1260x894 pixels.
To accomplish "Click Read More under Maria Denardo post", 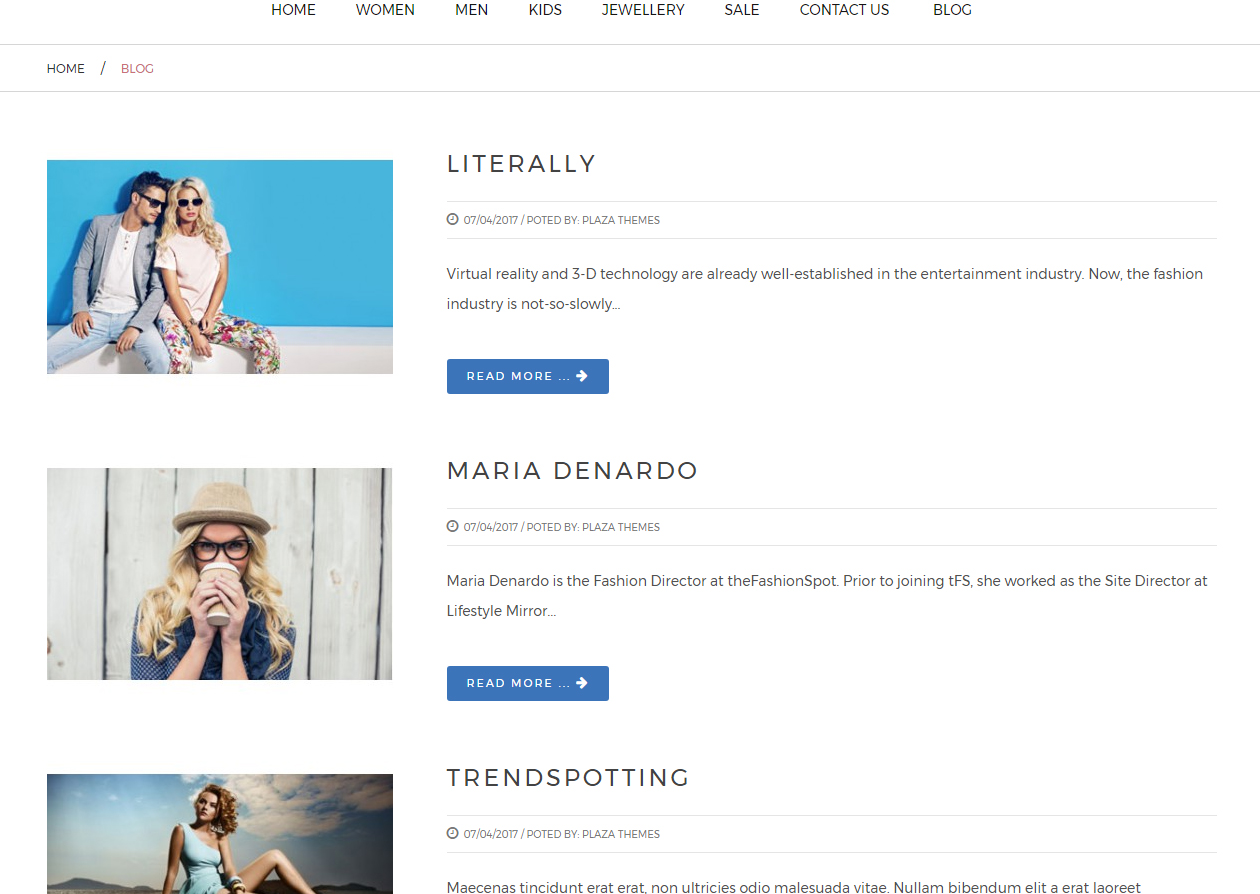I will pos(527,683).
